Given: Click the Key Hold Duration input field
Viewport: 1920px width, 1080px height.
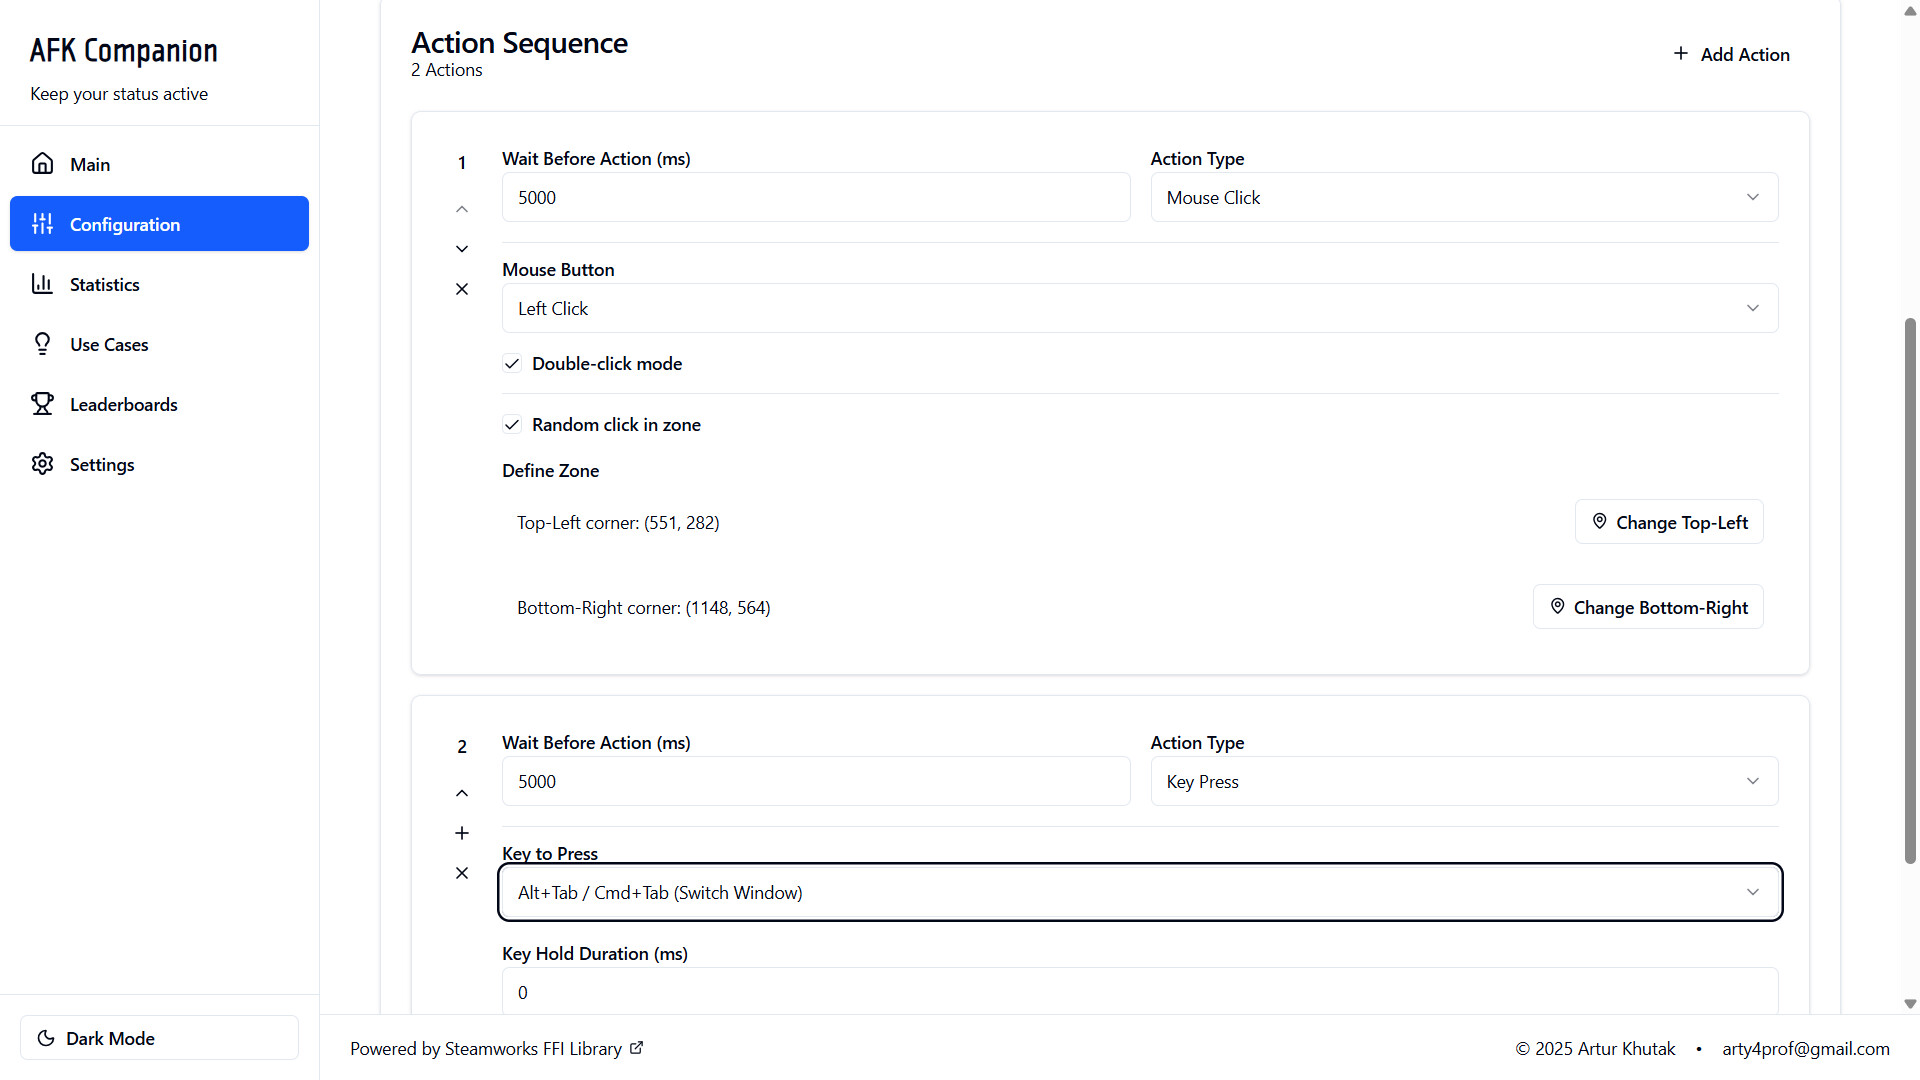Looking at the screenshot, I should point(1140,992).
